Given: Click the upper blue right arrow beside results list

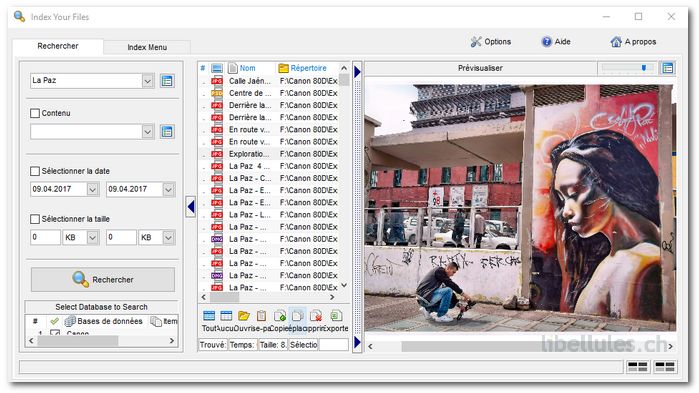Looking at the screenshot, I should point(357,71).
